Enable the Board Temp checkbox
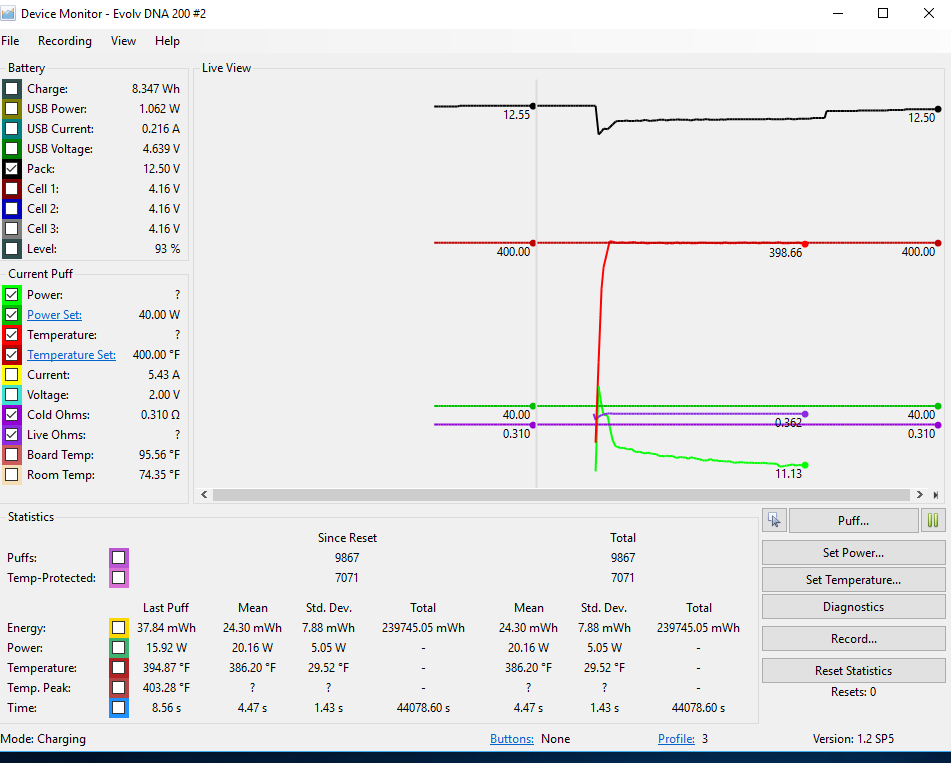Image resolution: width=951 pixels, height=763 pixels. coord(12,455)
